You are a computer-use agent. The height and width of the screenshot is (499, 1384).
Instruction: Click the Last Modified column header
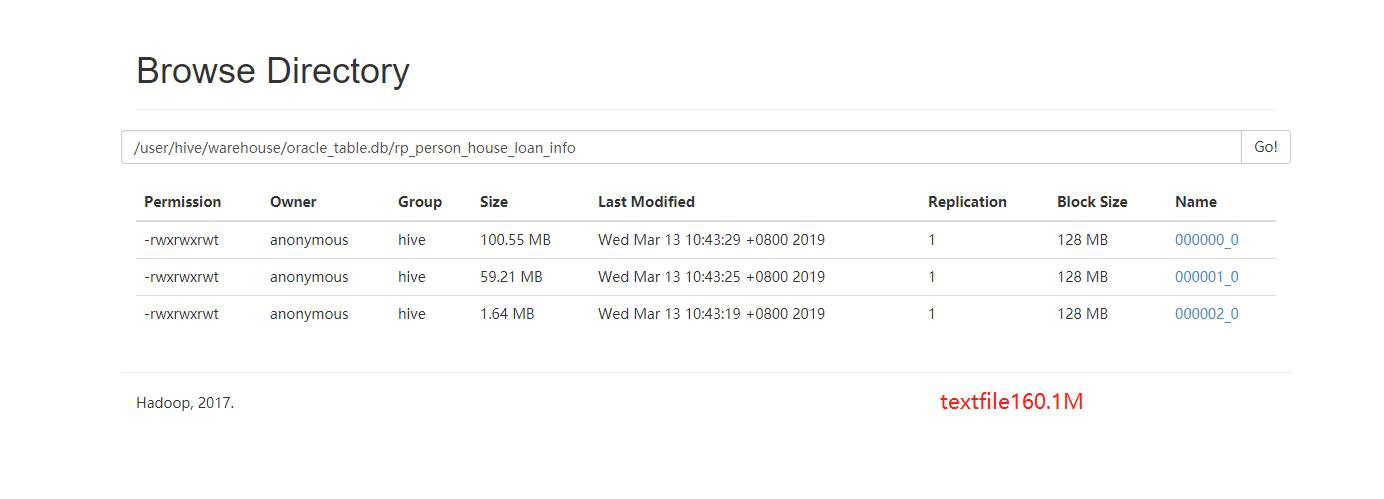[x=646, y=202]
